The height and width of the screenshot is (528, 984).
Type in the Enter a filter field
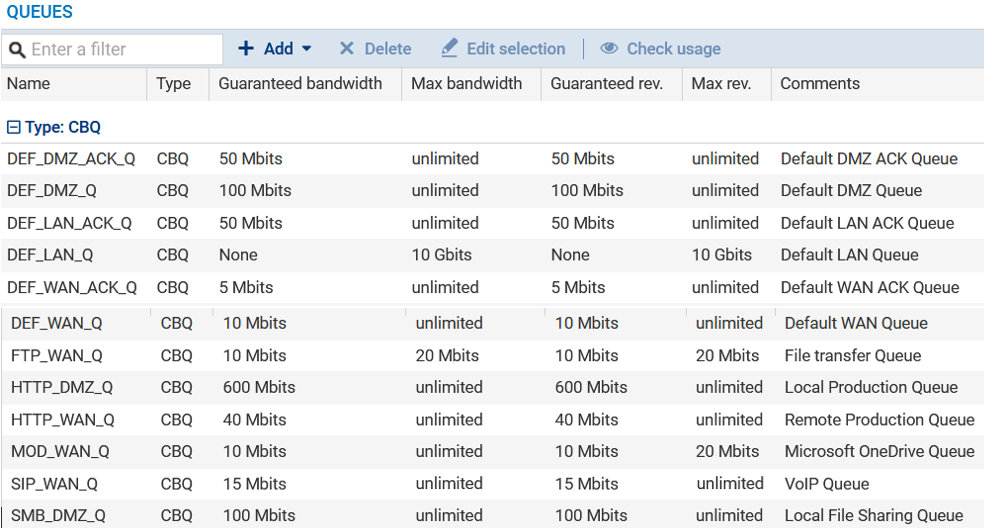[x=120, y=49]
